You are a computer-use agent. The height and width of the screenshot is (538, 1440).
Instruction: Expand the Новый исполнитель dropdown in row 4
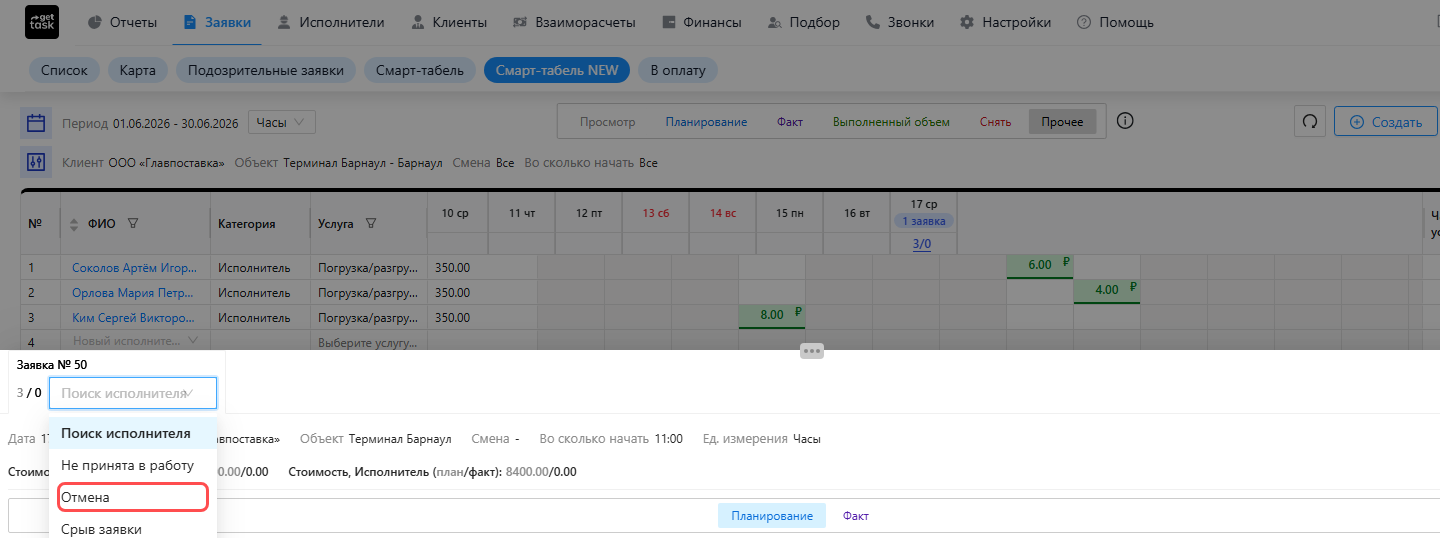pyautogui.click(x=135, y=341)
